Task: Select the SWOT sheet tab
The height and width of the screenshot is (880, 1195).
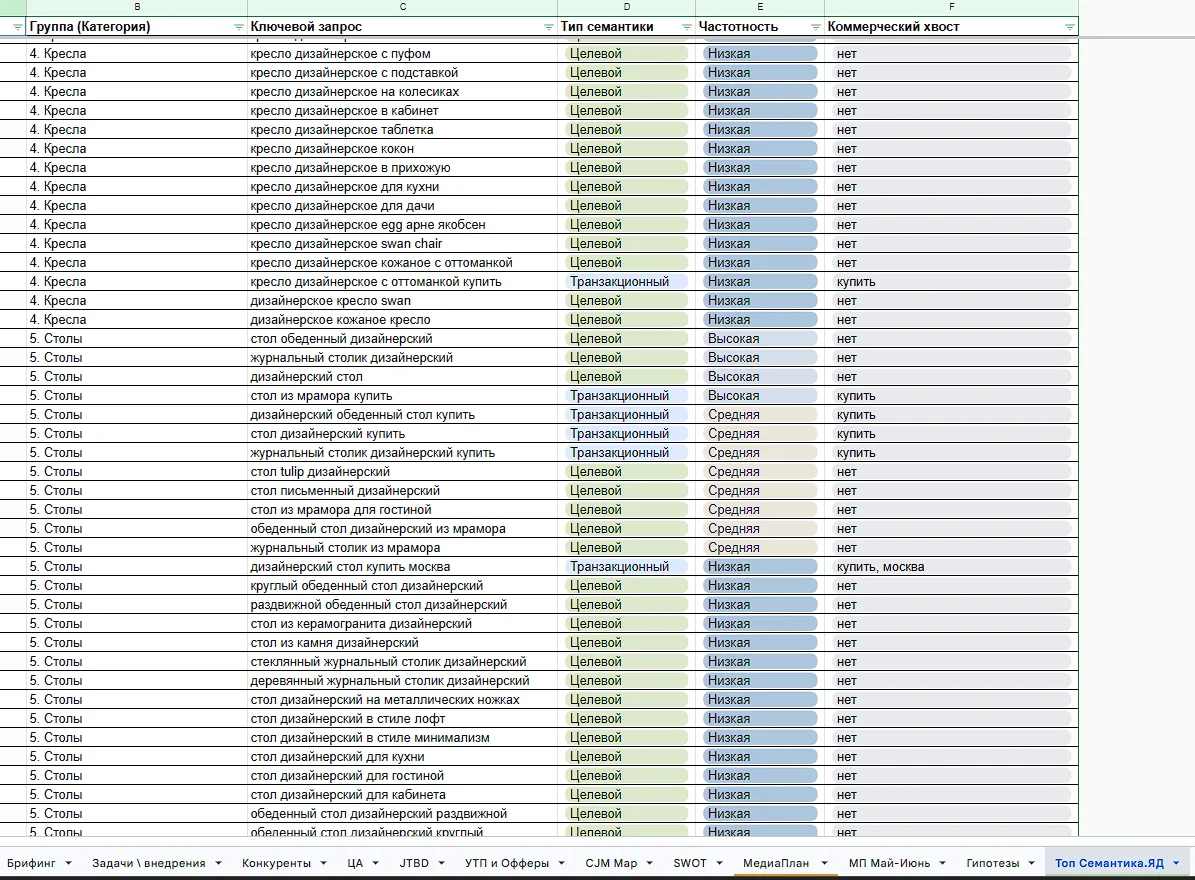Action: pos(690,863)
